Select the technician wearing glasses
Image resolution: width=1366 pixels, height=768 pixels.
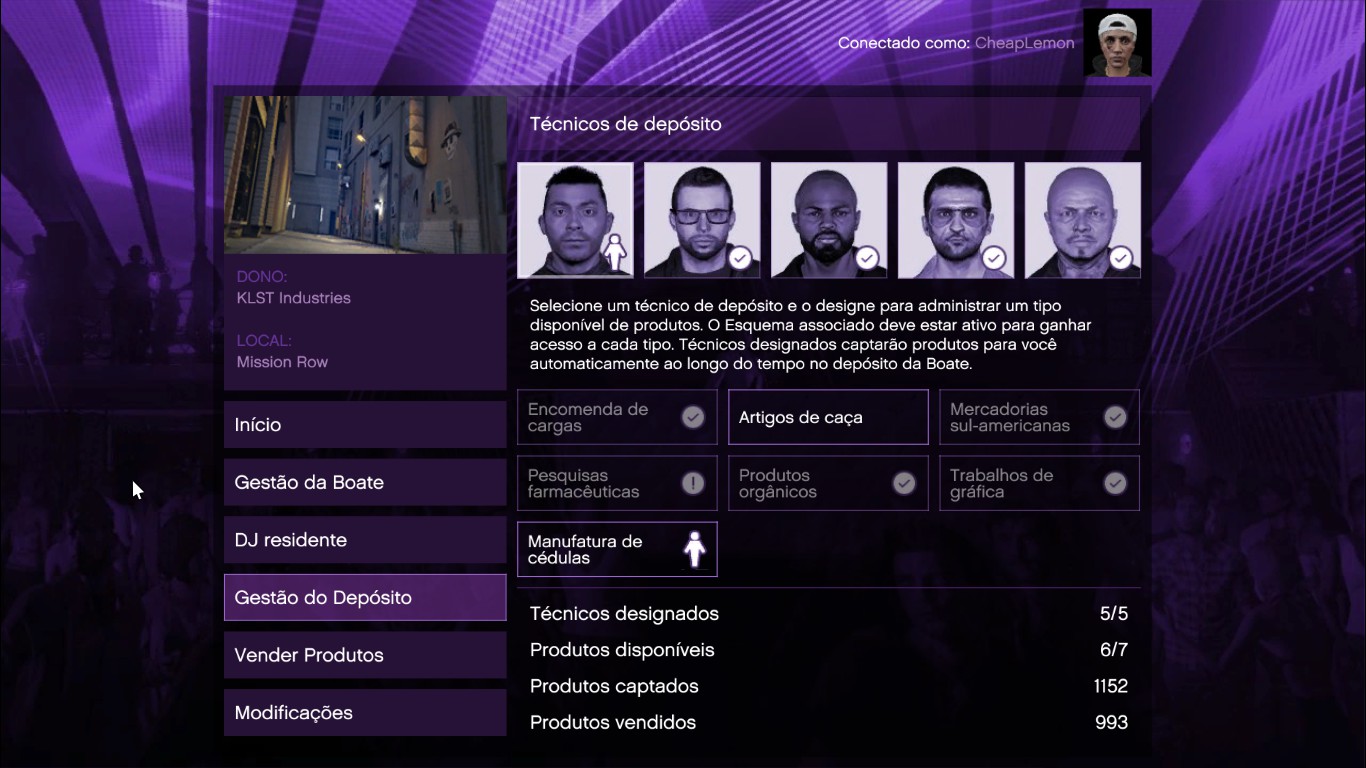pos(702,220)
